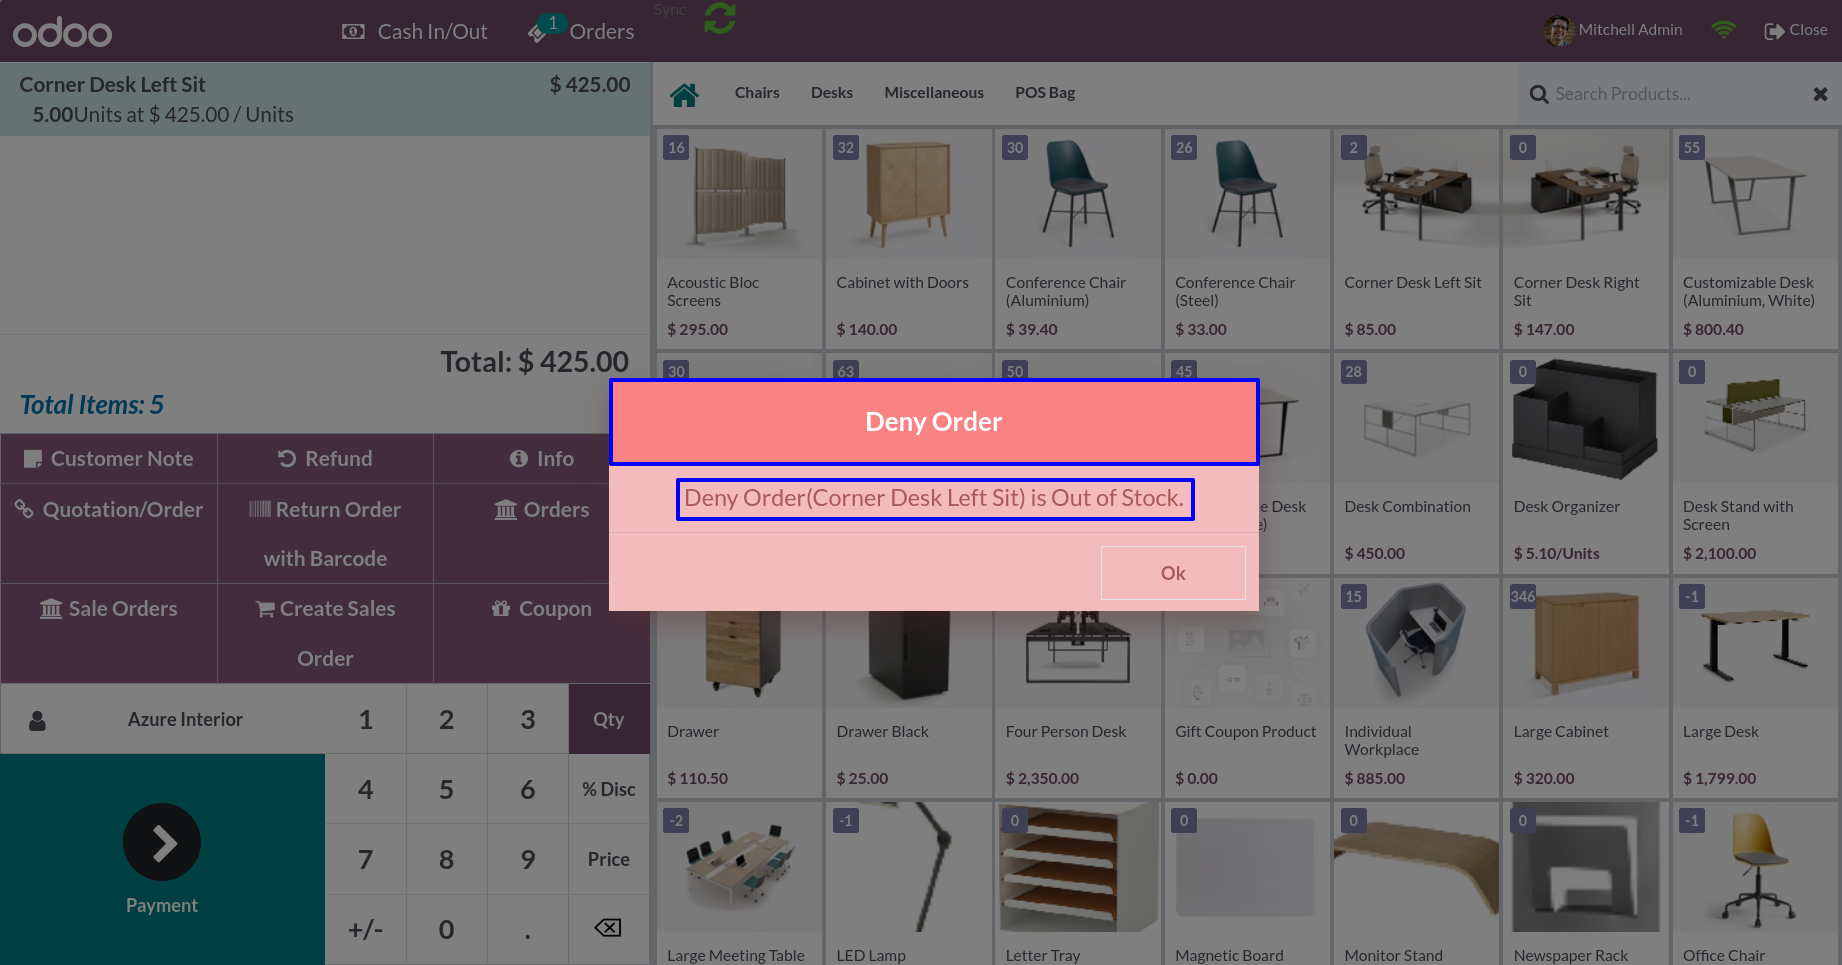Screen dimensions: 1842x965
Task: Close the POS session
Action: pyautogui.click(x=1796, y=30)
